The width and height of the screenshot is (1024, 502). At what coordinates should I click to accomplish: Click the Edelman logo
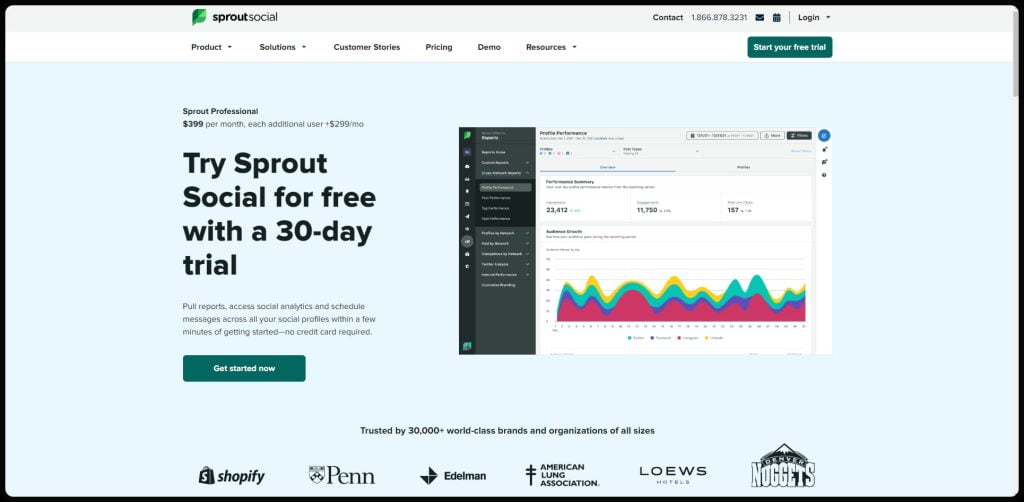[x=453, y=476]
